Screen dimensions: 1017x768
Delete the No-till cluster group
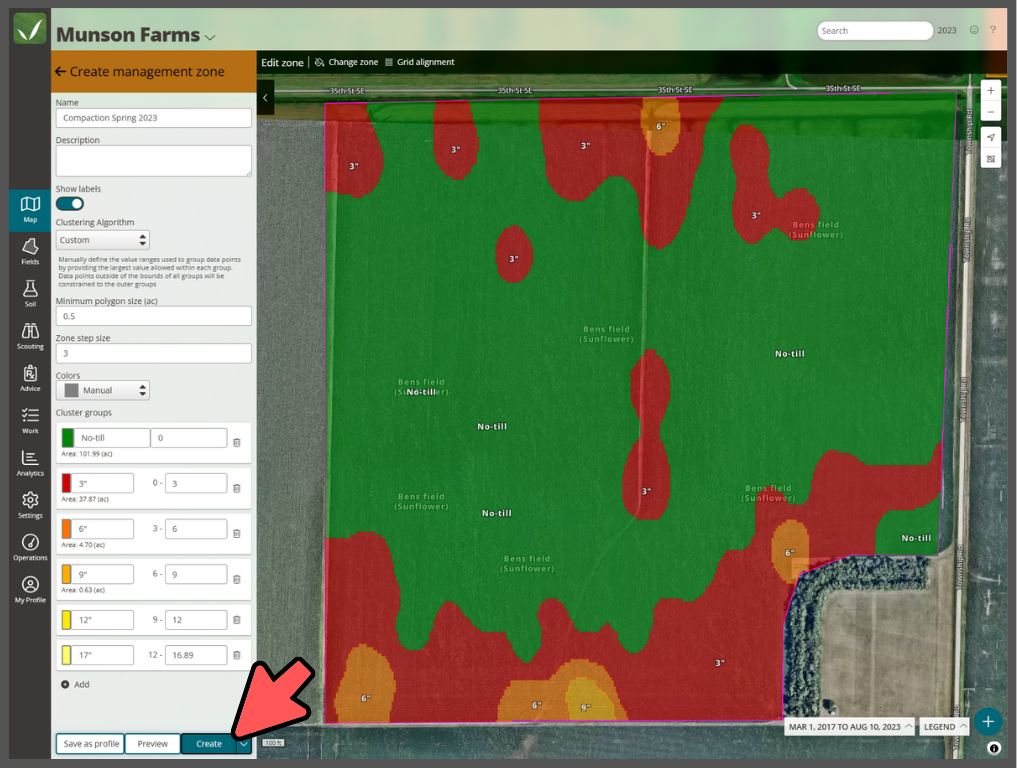pyautogui.click(x=237, y=442)
